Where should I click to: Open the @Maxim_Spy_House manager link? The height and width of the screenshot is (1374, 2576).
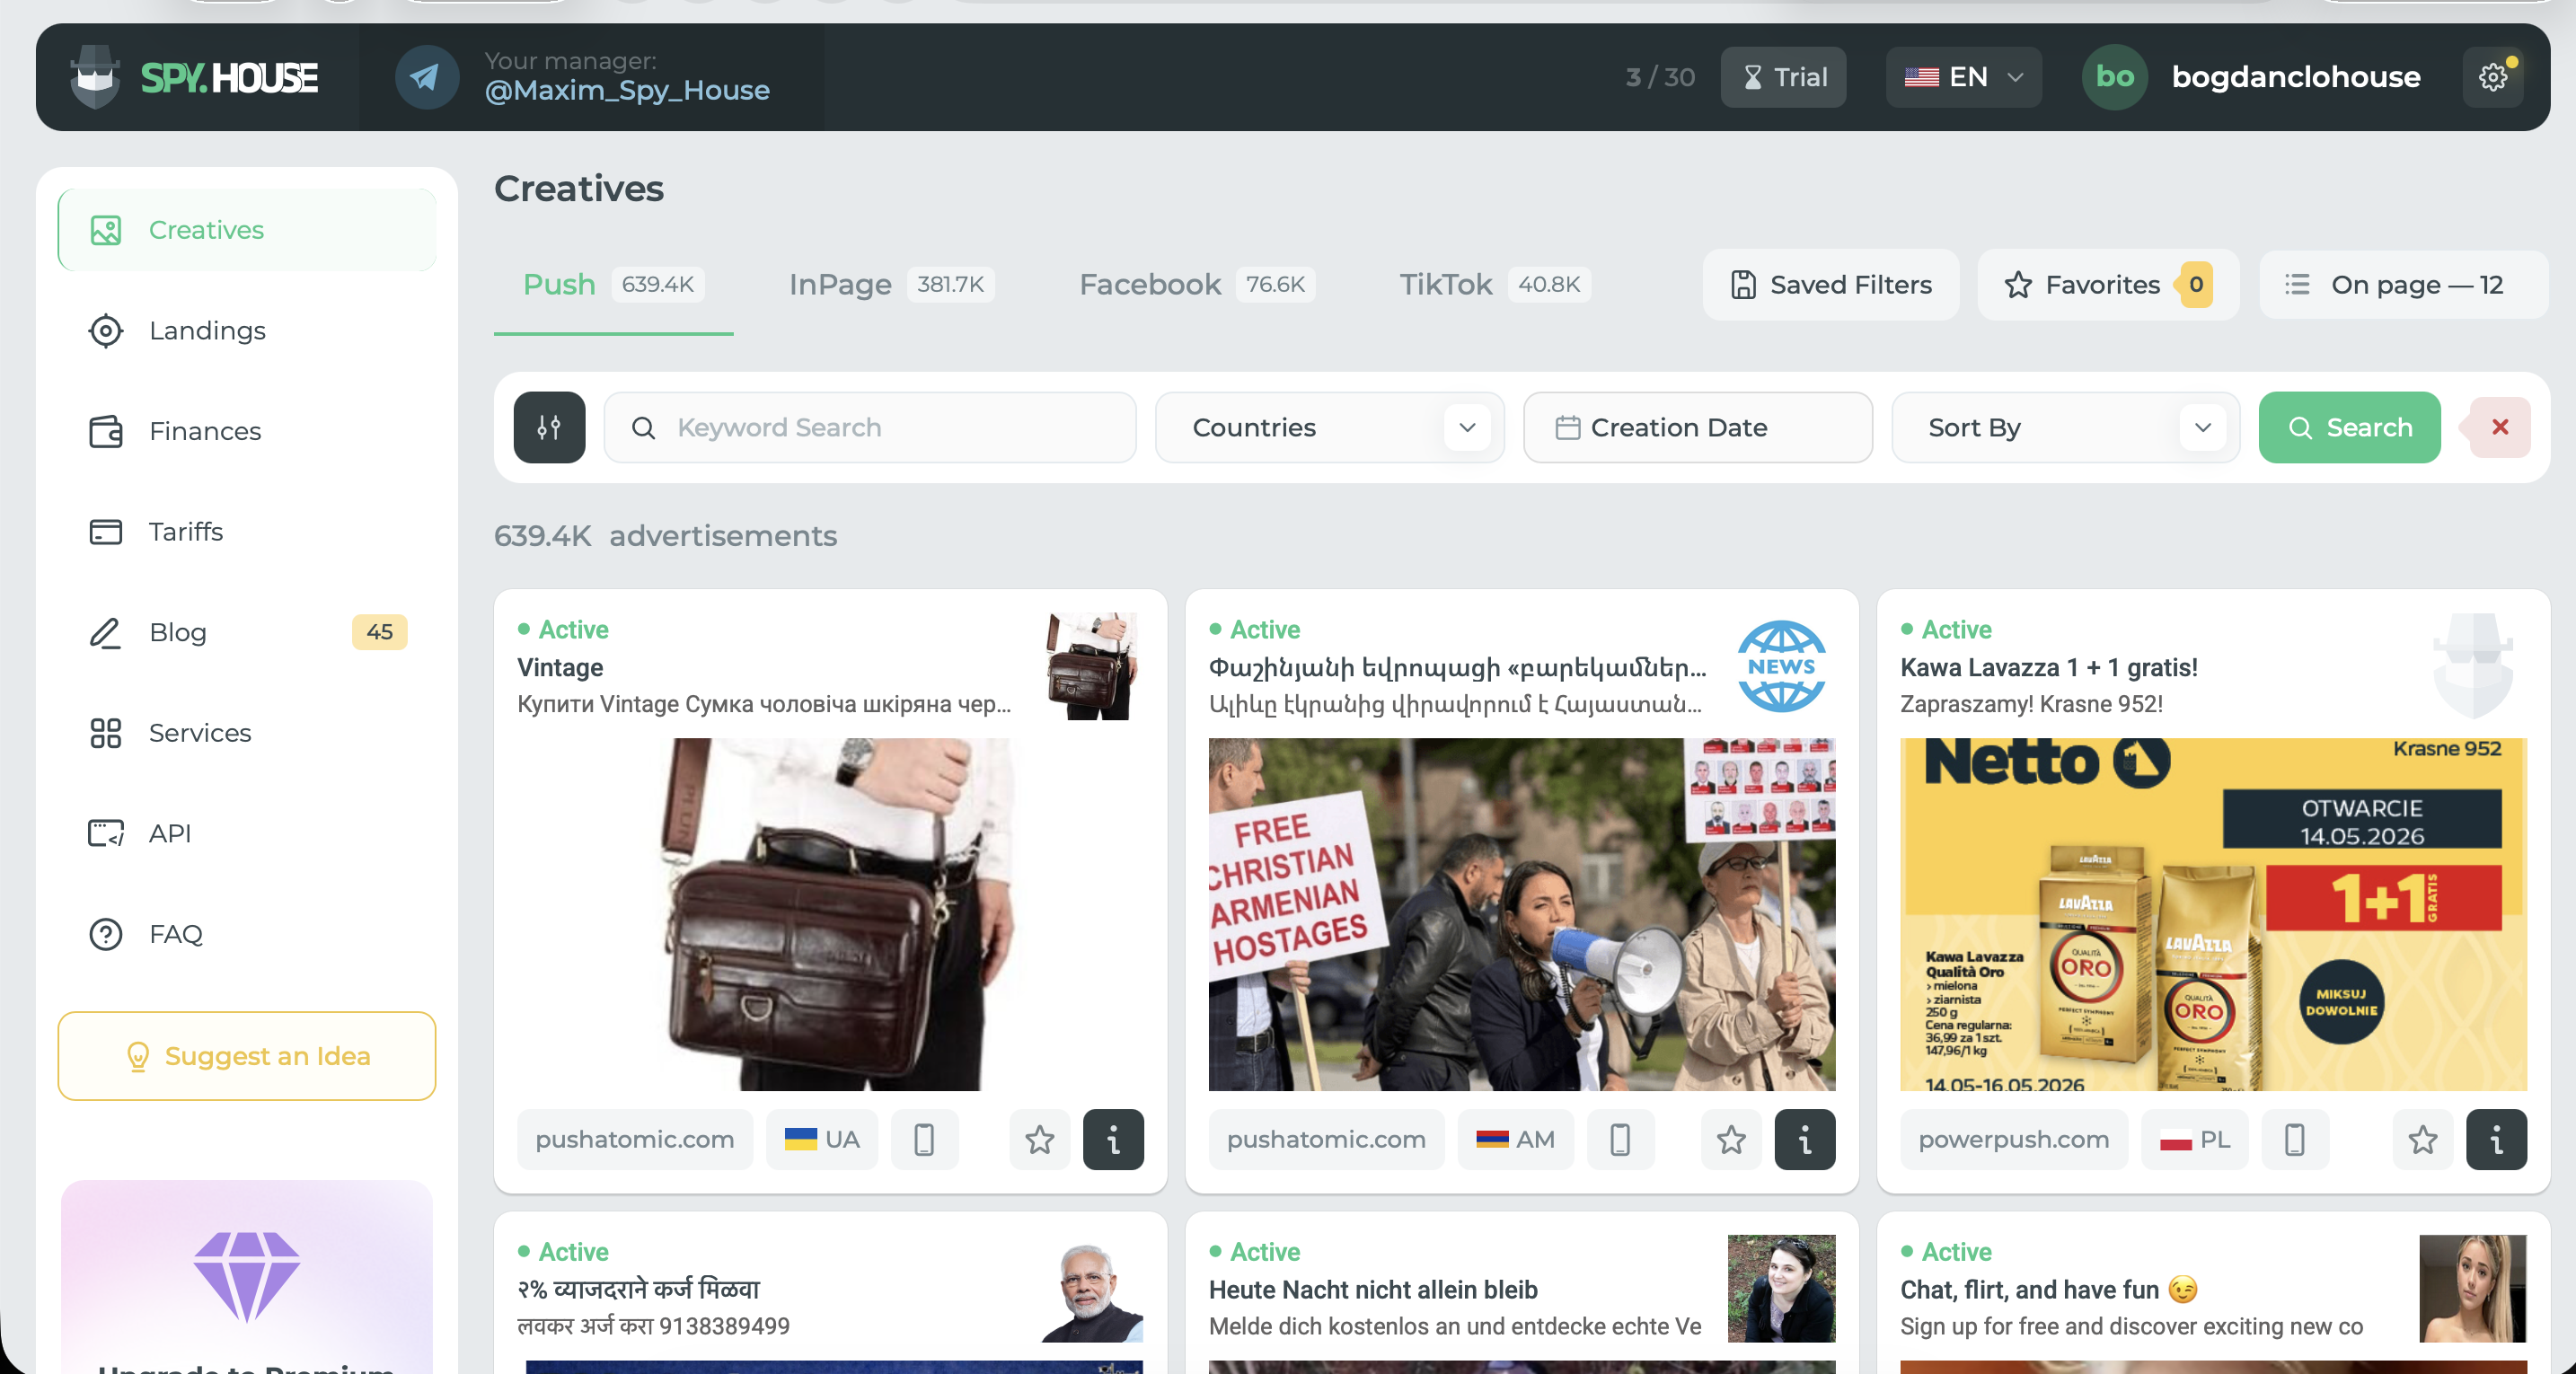click(627, 90)
